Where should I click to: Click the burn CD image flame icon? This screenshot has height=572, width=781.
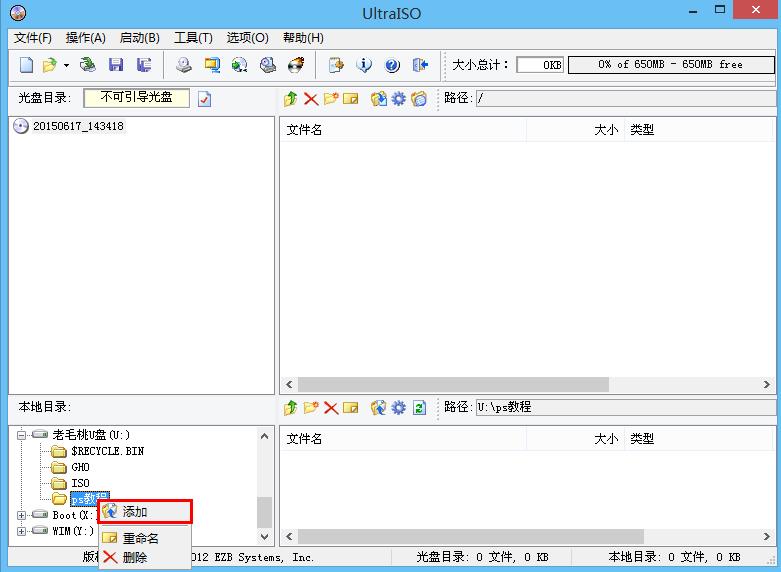coord(296,65)
